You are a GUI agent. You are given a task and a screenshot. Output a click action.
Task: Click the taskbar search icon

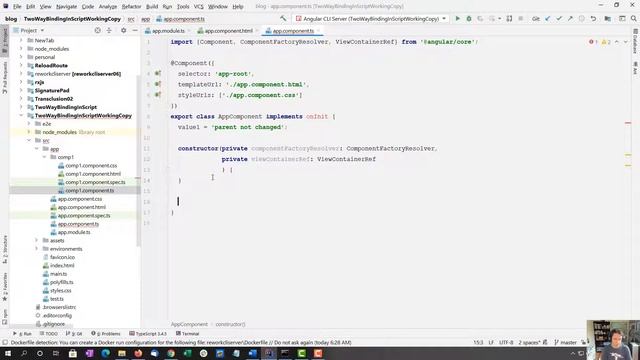pyautogui.click(x=24, y=353)
